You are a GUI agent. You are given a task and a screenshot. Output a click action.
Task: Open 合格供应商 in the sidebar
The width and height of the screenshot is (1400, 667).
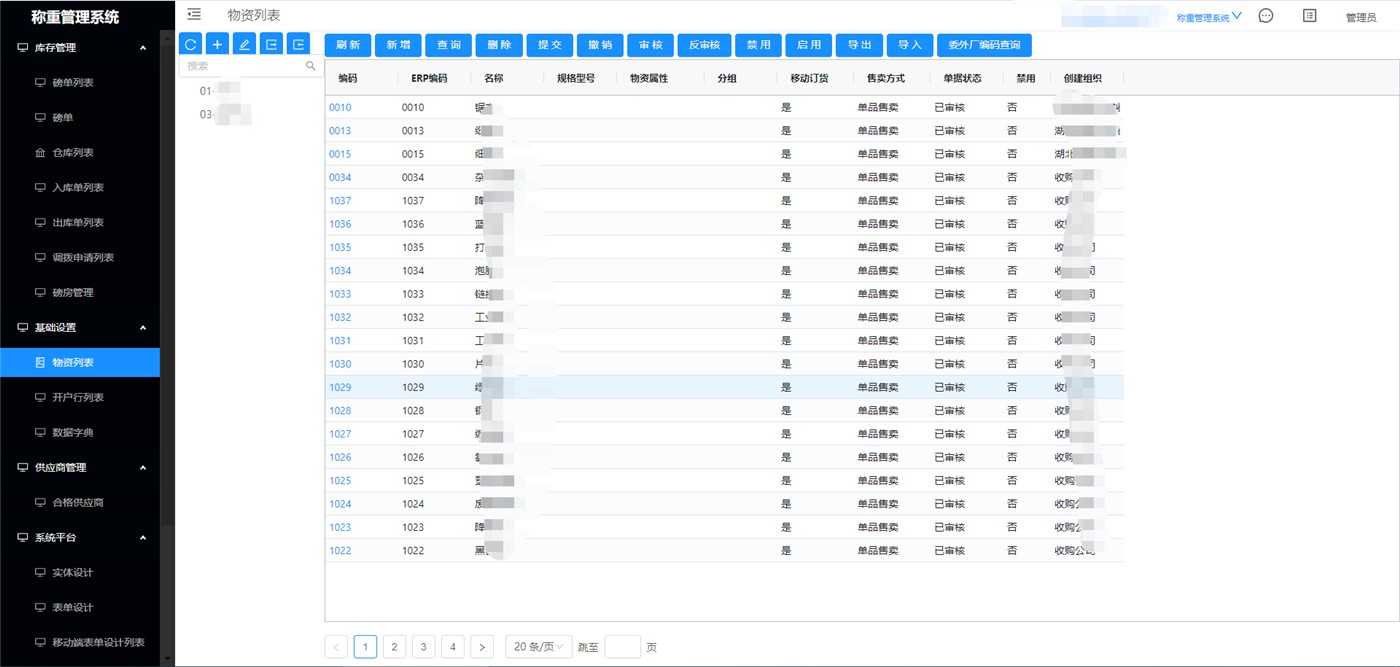pos(78,502)
